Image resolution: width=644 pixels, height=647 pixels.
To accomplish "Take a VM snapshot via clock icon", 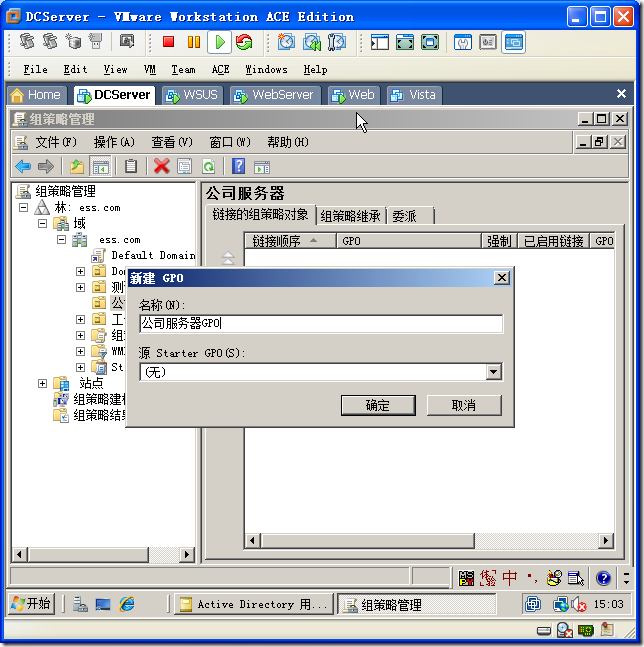I will pos(286,42).
